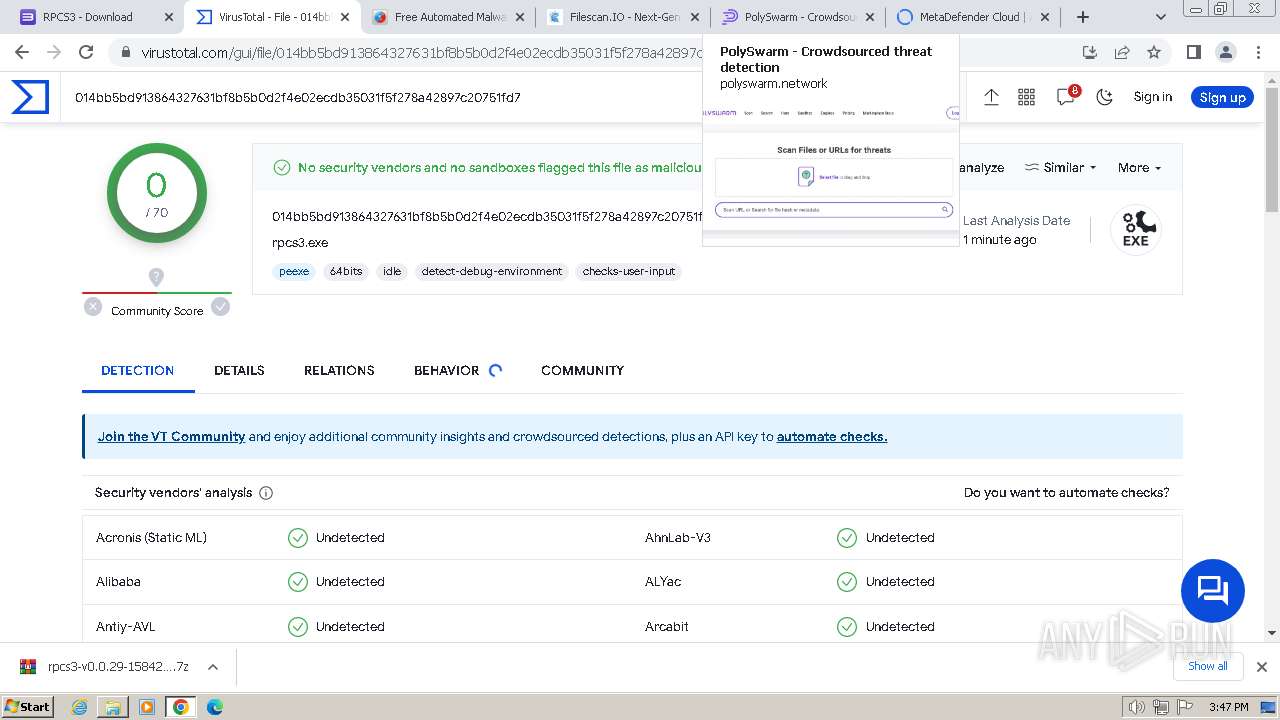Open the DETECTION tab
The image size is (1280, 720).
point(138,370)
